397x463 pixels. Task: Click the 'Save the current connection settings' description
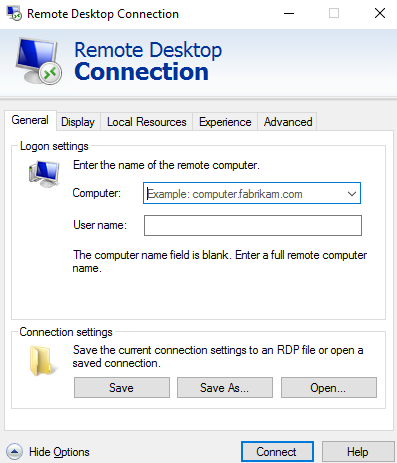(x=218, y=356)
